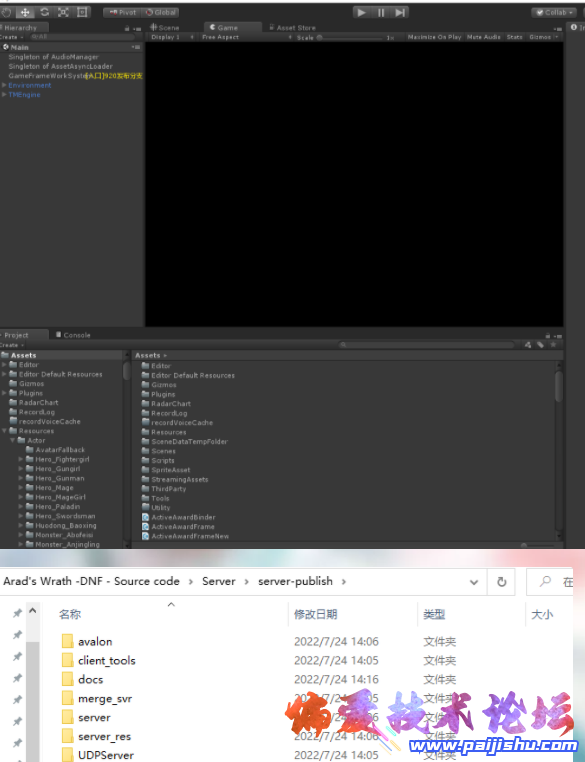Image resolution: width=585 pixels, height=762 pixels.
Task: Collapse the Actor folder in tree
Action: pos(13,440)
